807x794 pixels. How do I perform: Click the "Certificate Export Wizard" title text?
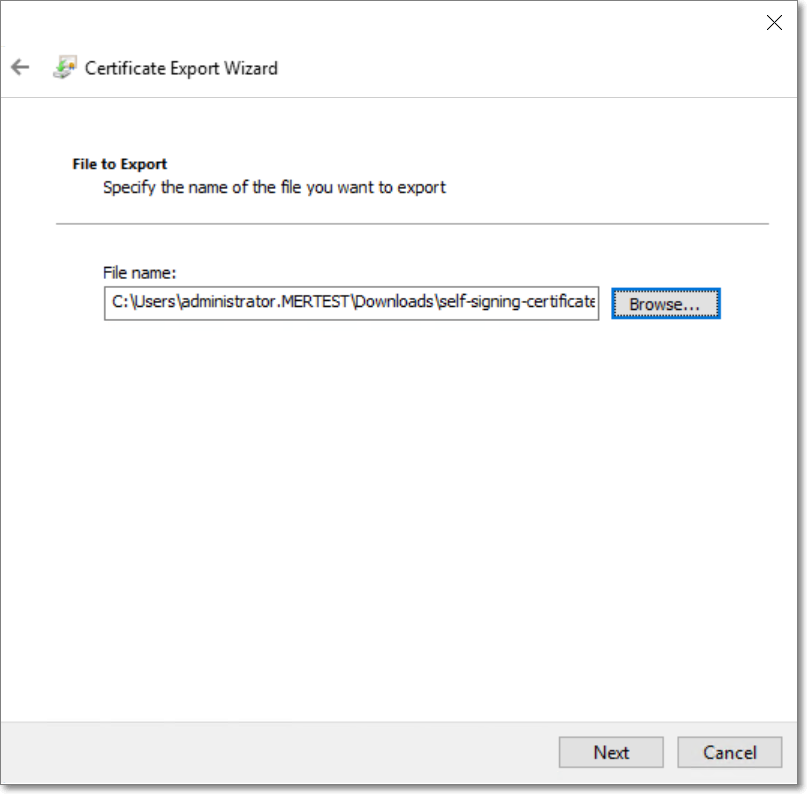[x=181, y=68]
